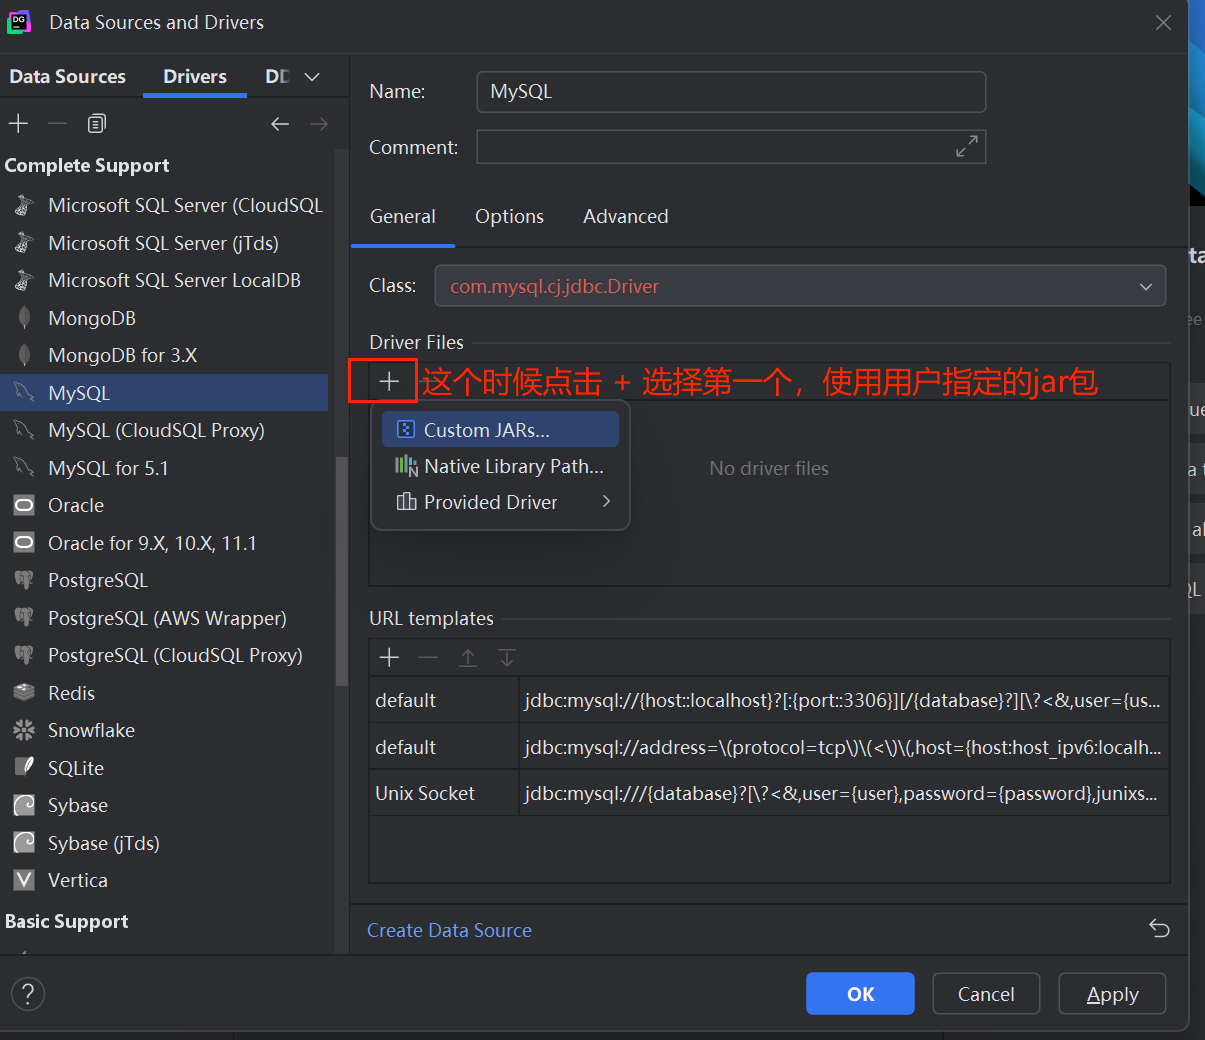Viewport: 1205px width, 1040px height.
Task: Click the MongoDB leaf icon
Action: pyautogui.click(x=24, y=318)
